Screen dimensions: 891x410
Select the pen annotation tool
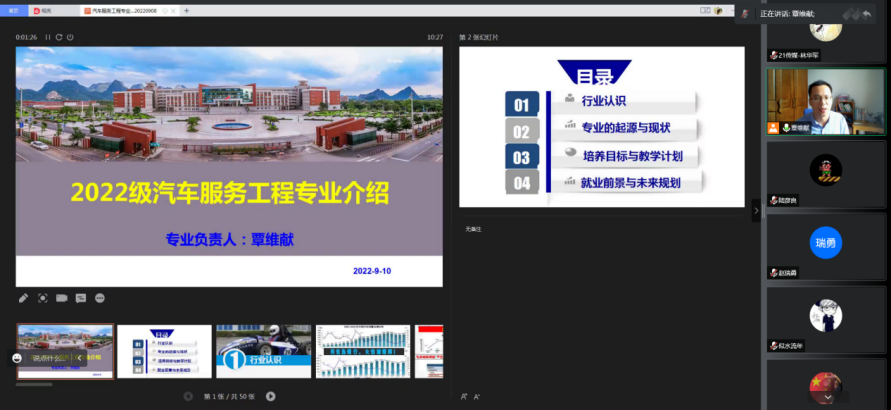[x=24, y=298]
